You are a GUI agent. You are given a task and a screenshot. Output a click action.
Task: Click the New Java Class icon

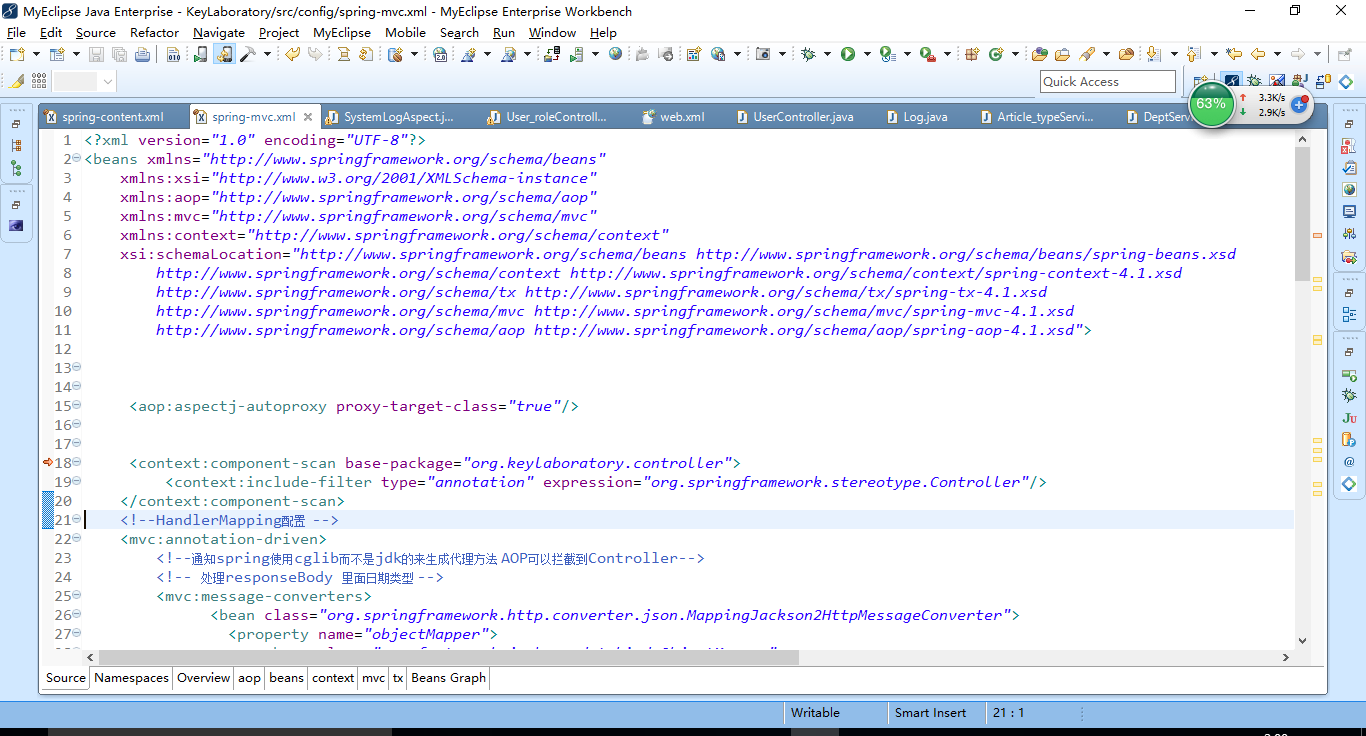click(995, 54)
